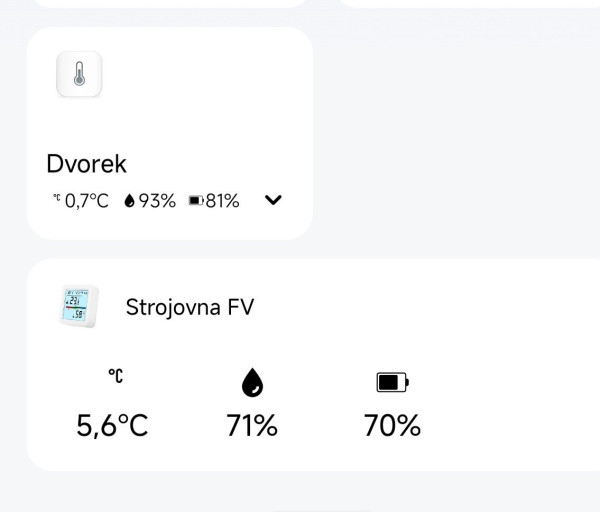Screen dimensions: 600x512
Task: Click the humidity droplet icon above 71%
Action: click(253, 382)
